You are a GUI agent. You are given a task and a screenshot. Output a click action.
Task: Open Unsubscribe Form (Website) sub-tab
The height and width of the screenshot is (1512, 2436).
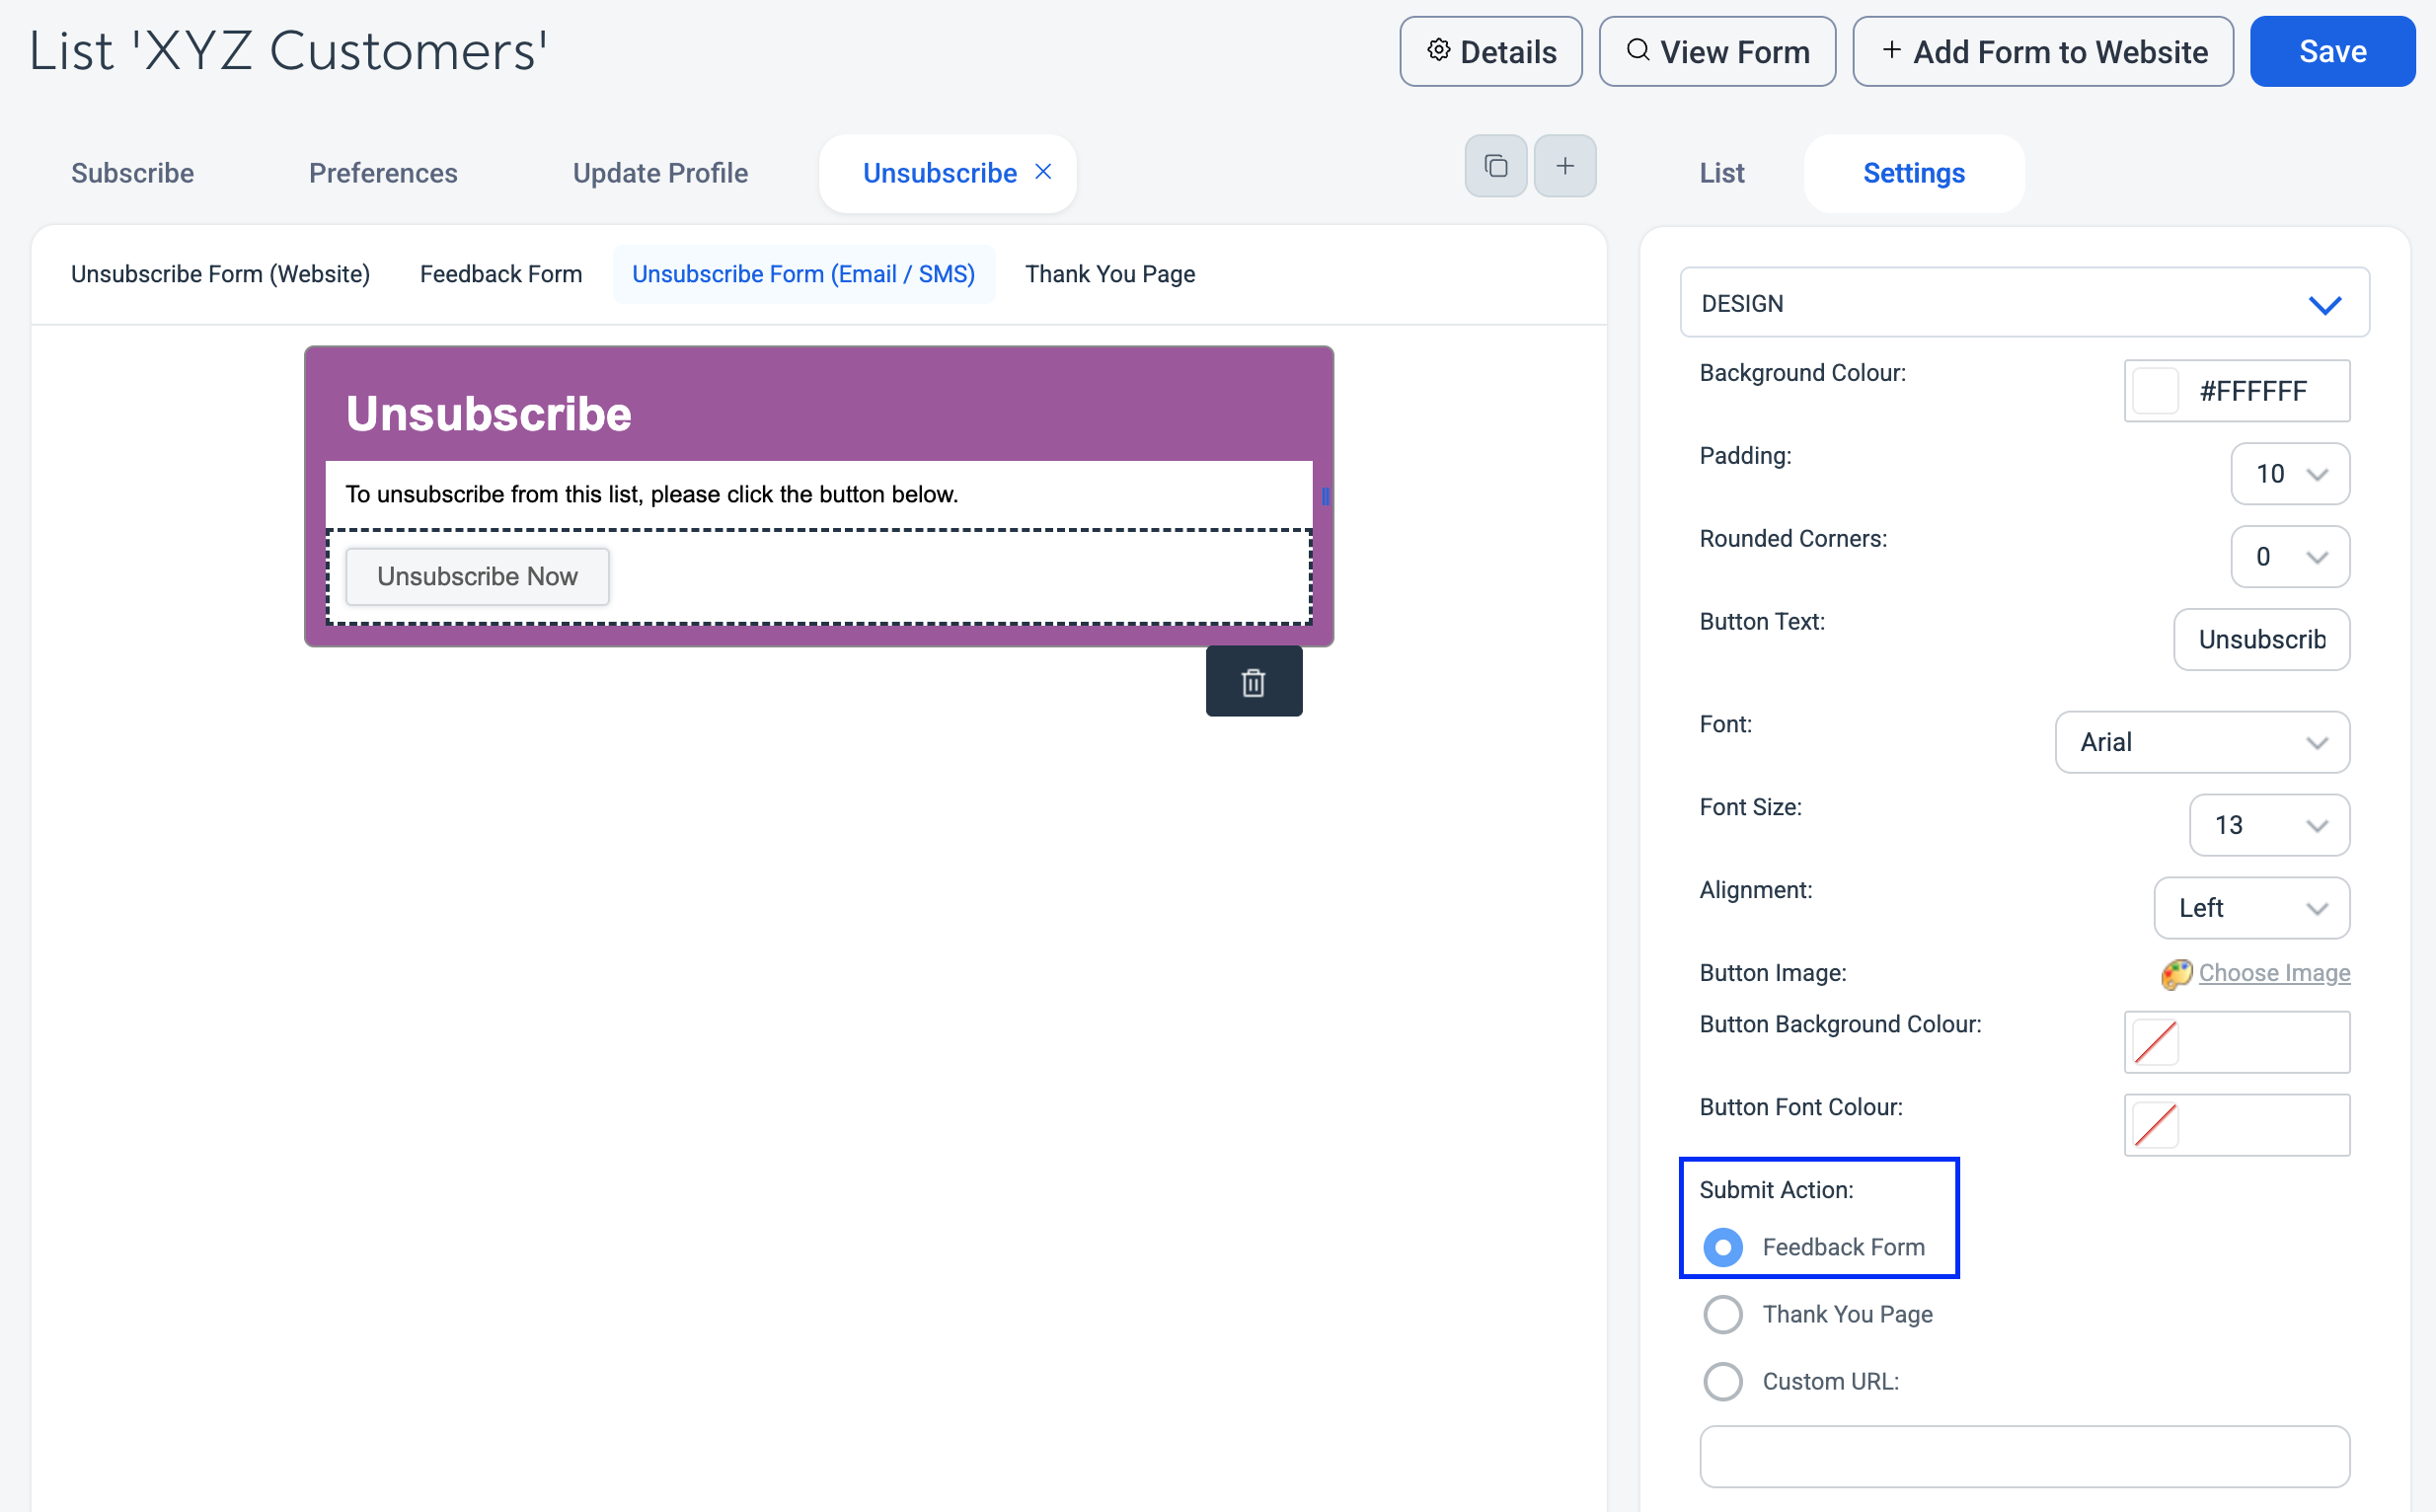point(220,274)
